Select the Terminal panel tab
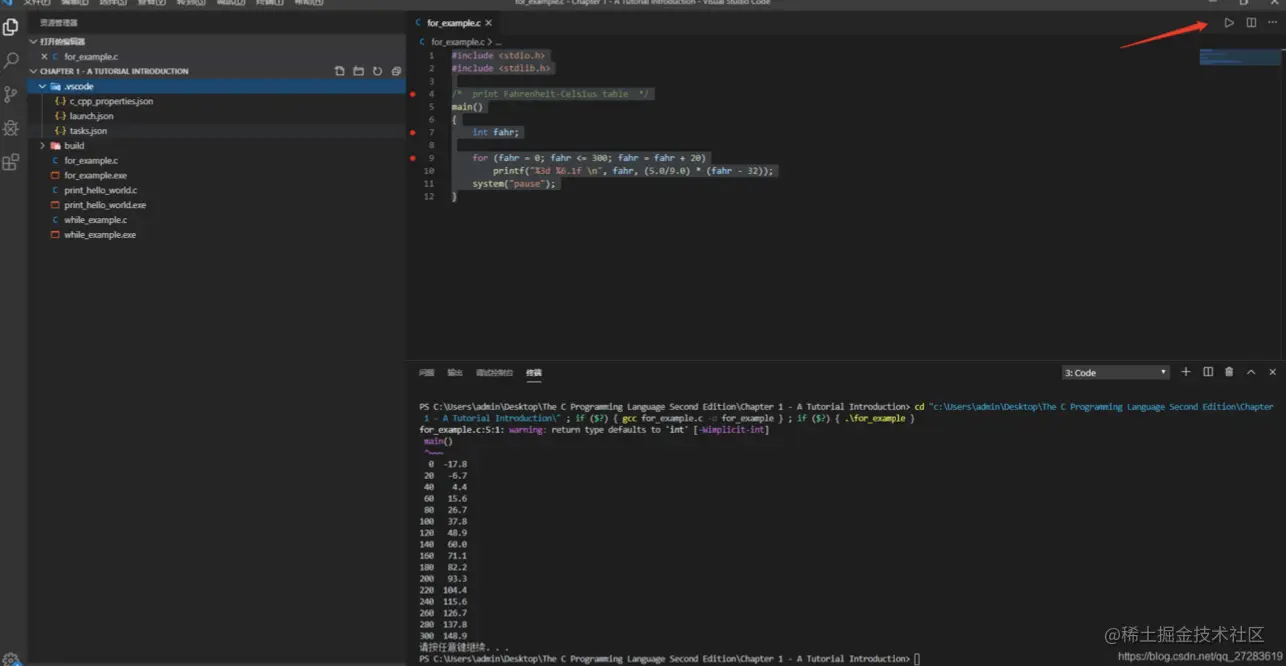 point(534,373)
